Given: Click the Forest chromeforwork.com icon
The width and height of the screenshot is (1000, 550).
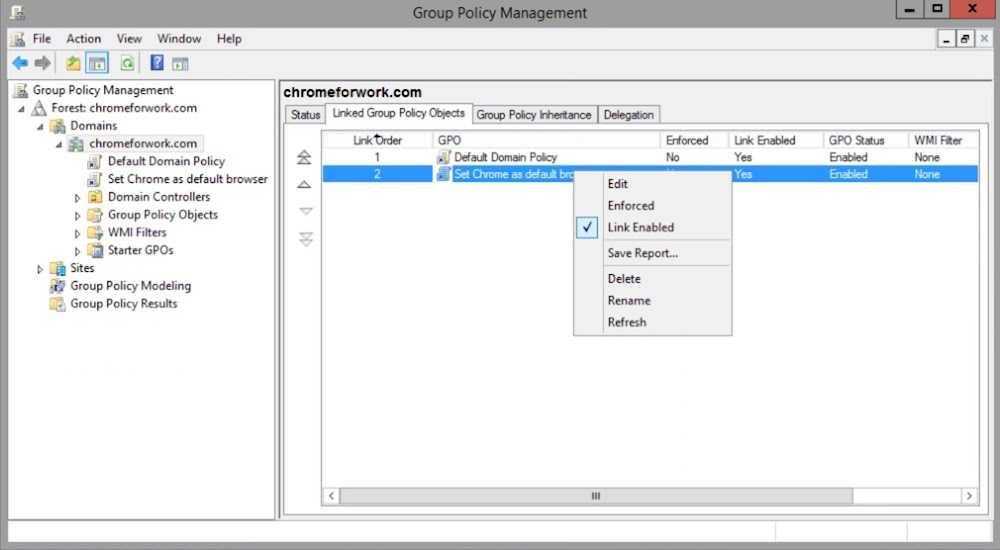Looking at the screenshot, I should pyautogui.click(x=40, y=108).
